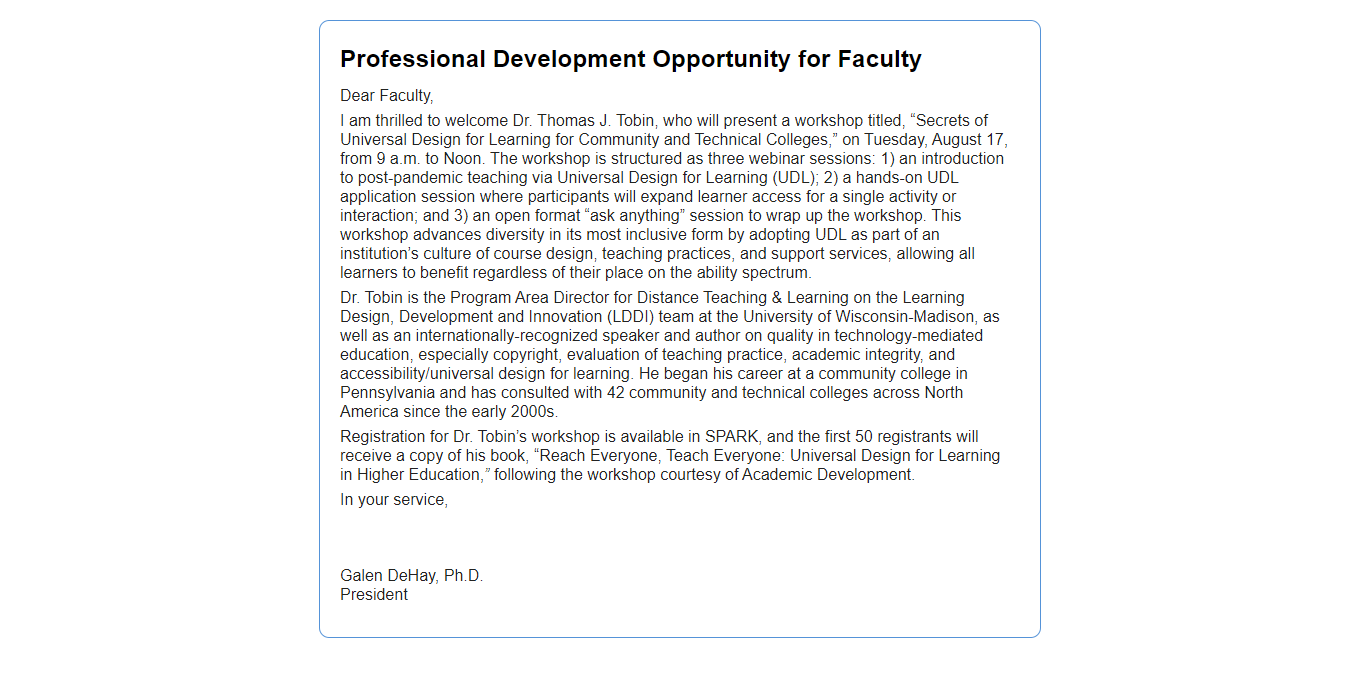Viewport: 1360px width, 687px height.
Task: Click the title "Program Area Director"
Action: click(x=527, y=298)
